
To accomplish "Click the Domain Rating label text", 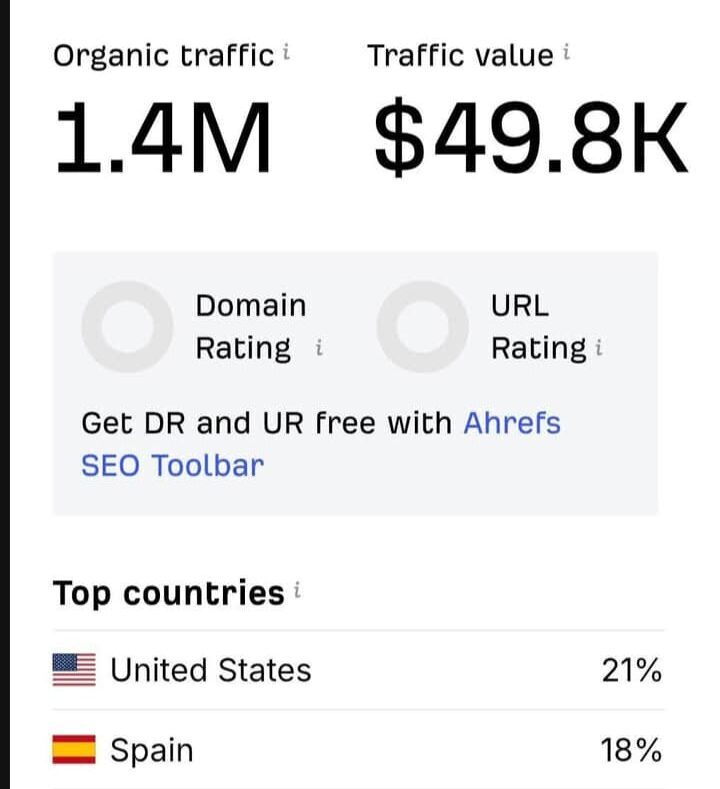I will point(250,327).
